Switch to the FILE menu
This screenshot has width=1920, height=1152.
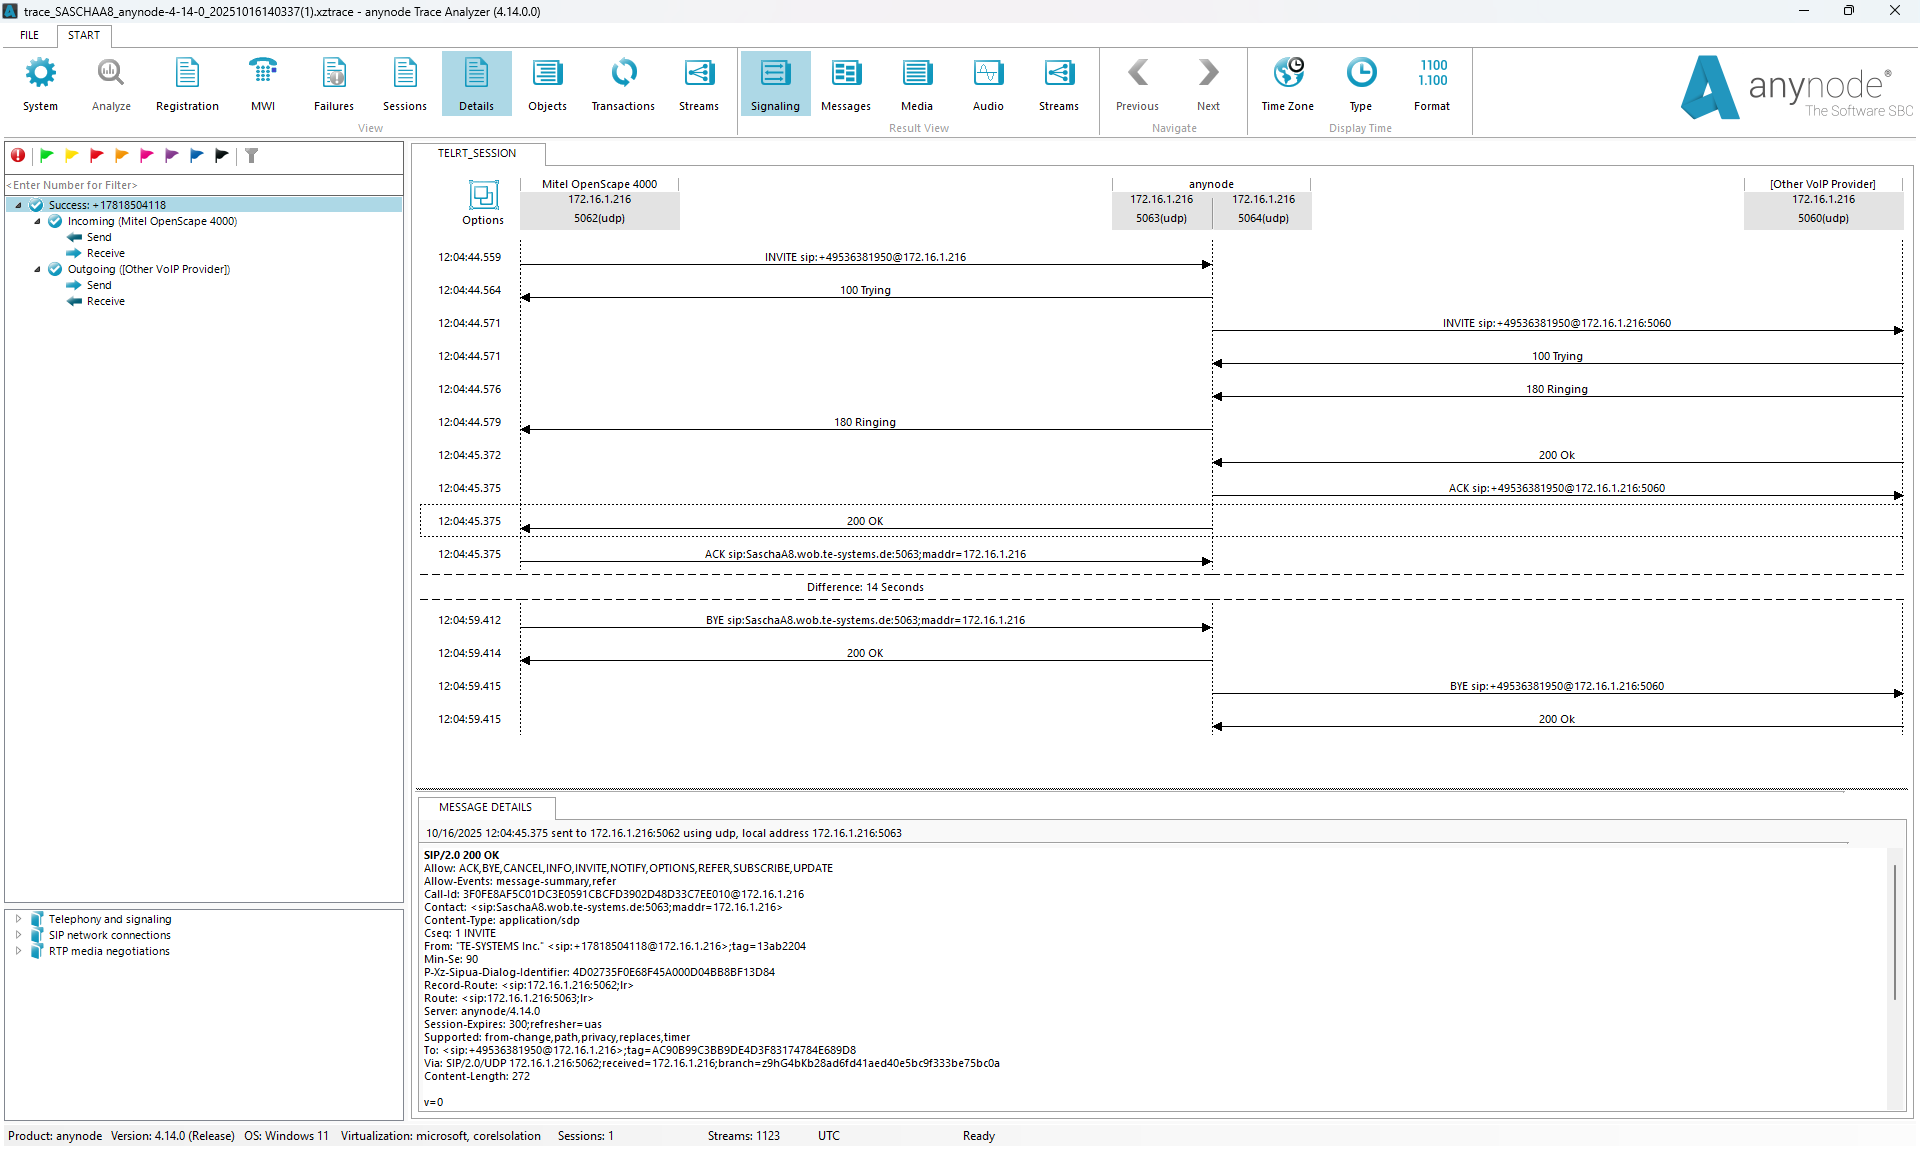tap(29, 35)
